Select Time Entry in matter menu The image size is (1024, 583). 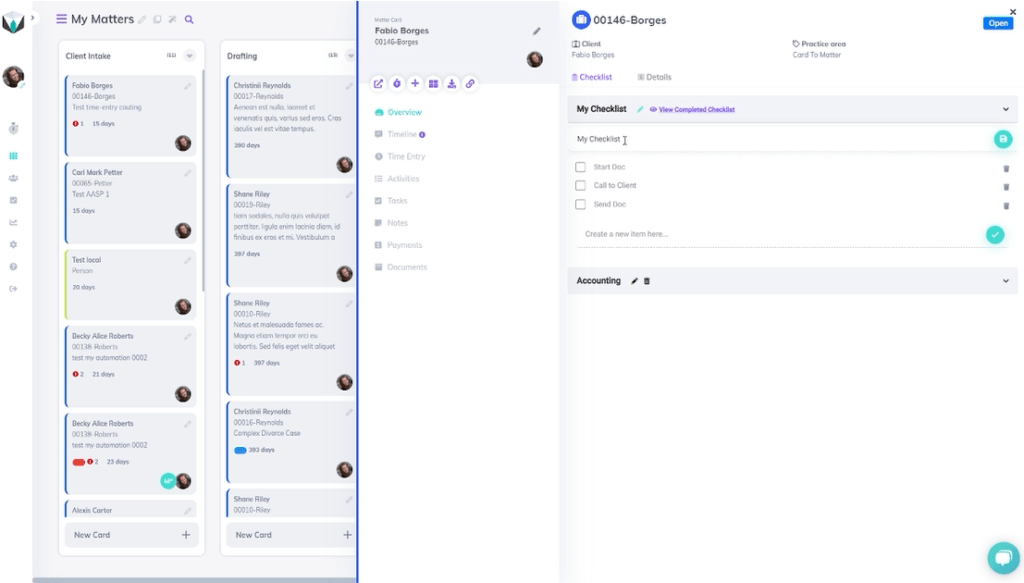pos(406,157)
